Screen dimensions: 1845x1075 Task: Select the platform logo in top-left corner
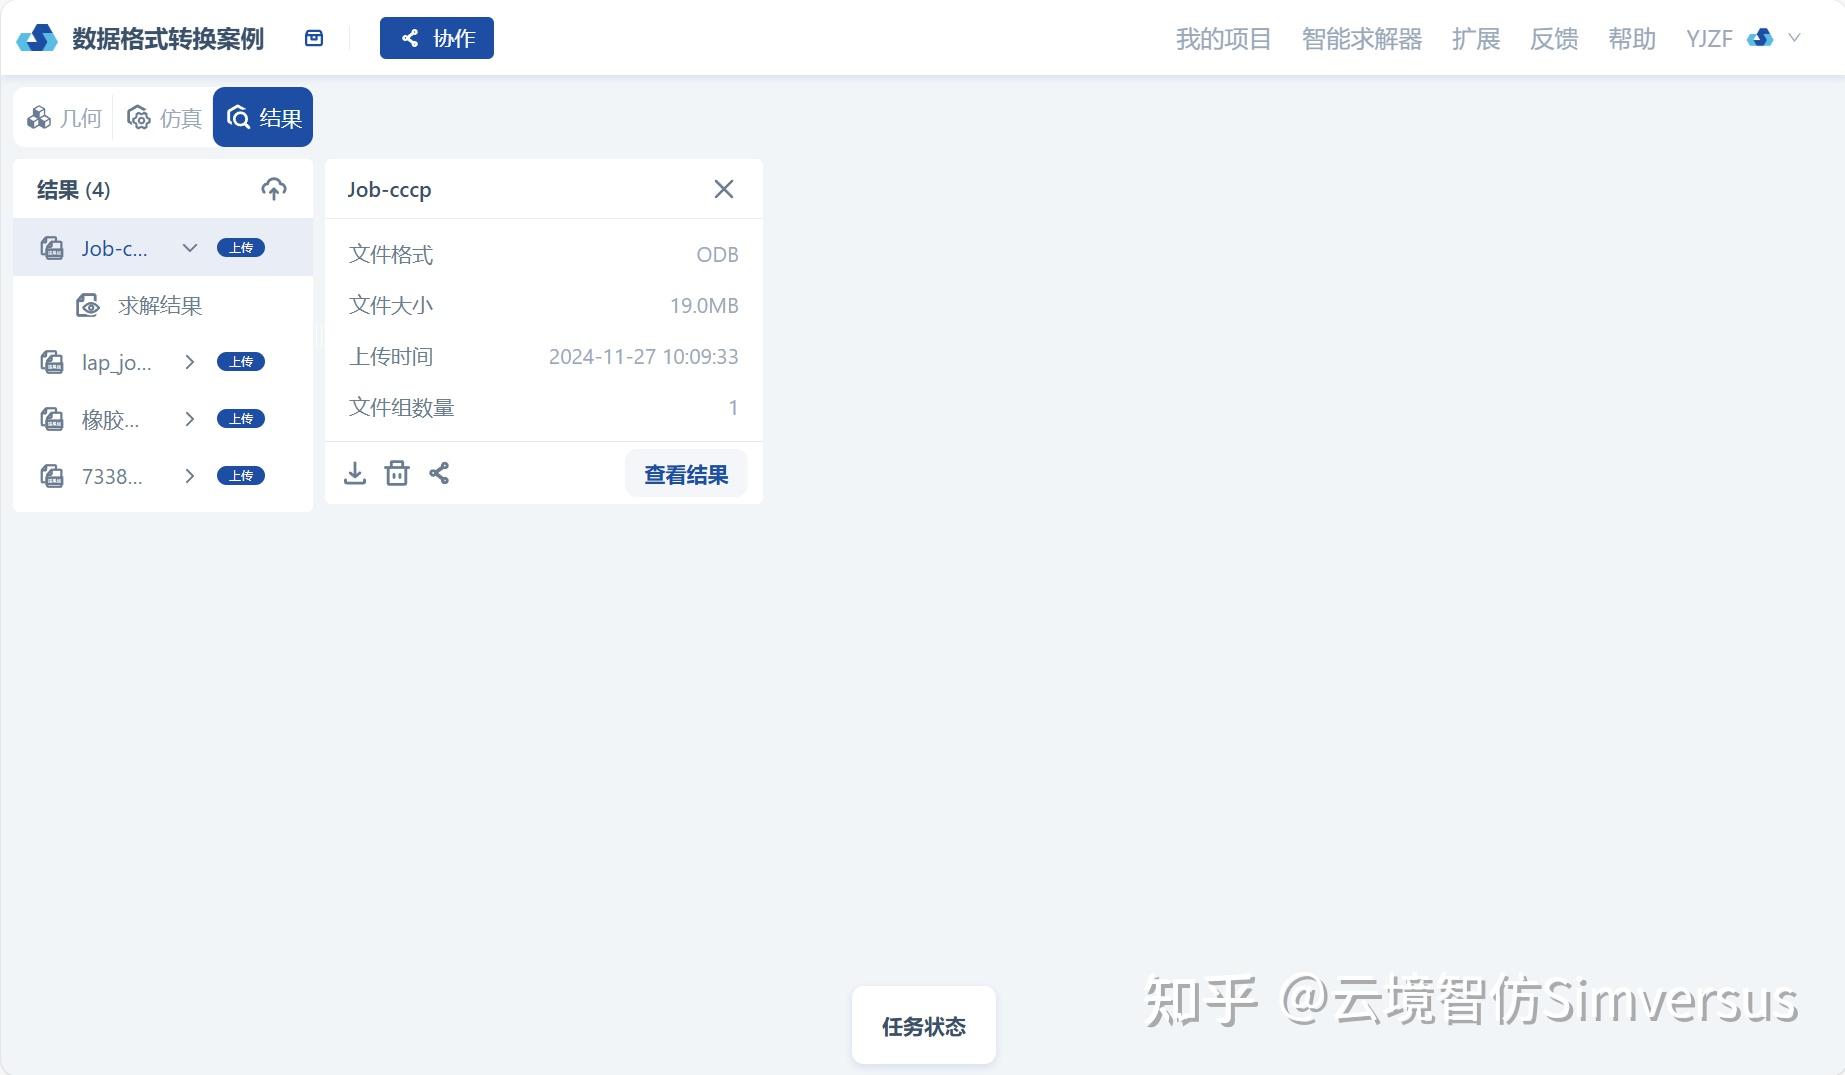pos(37,37)
